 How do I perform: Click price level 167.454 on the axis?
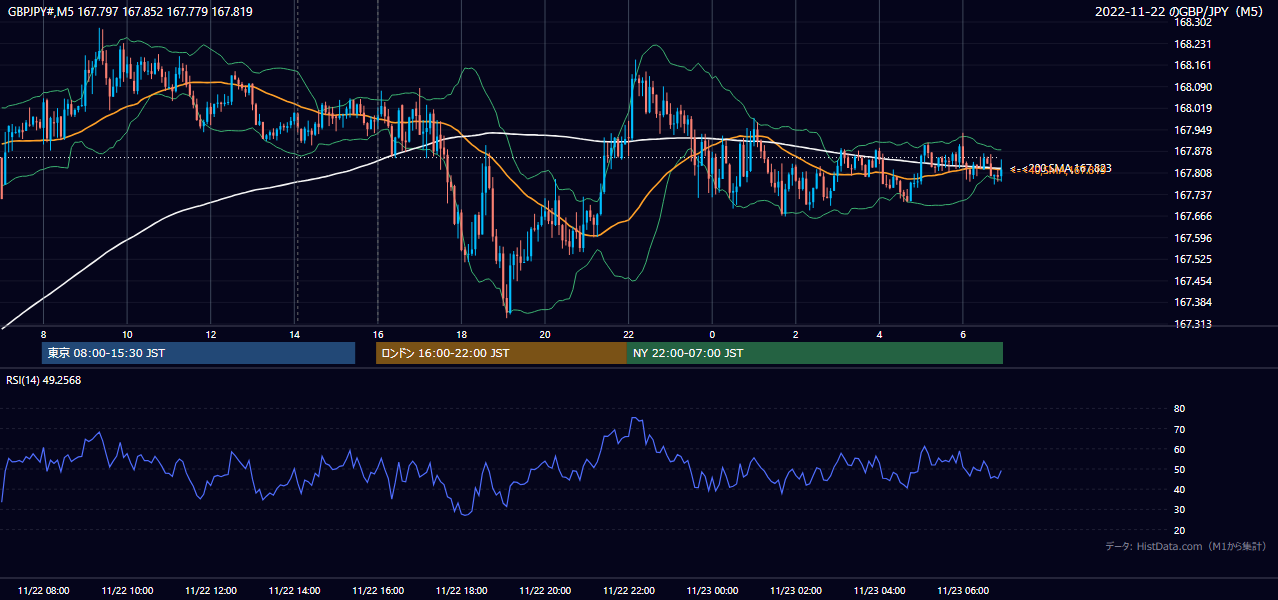[1192, 281]
